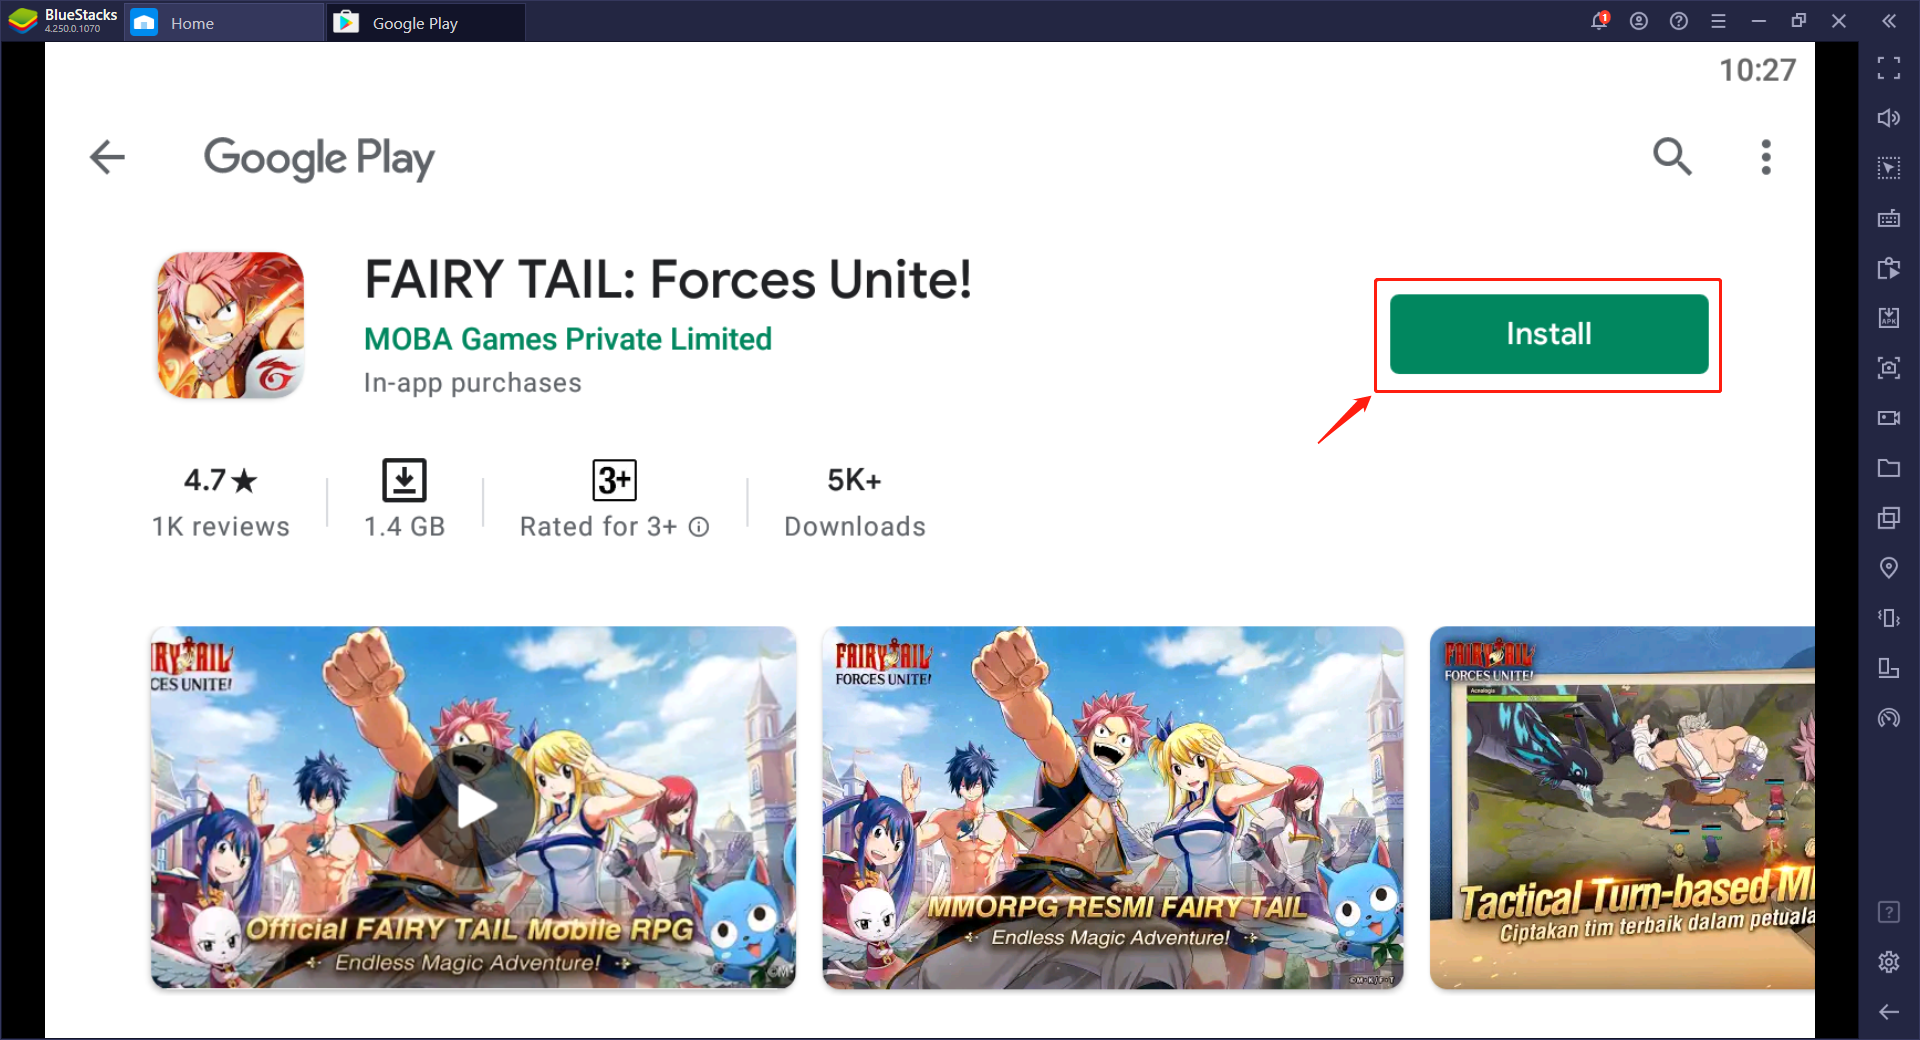
Task: Click the shake device icon
Action: [x=1889, y=618]
